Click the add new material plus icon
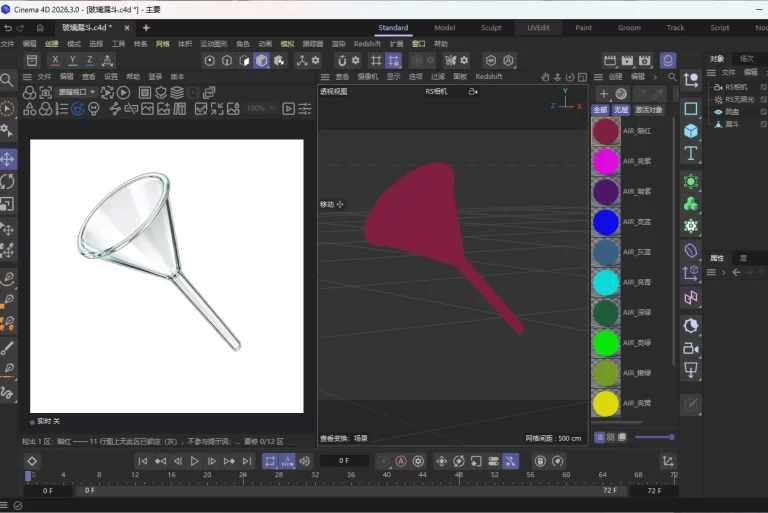Screen dimensions: 768x513 point(603,94)
